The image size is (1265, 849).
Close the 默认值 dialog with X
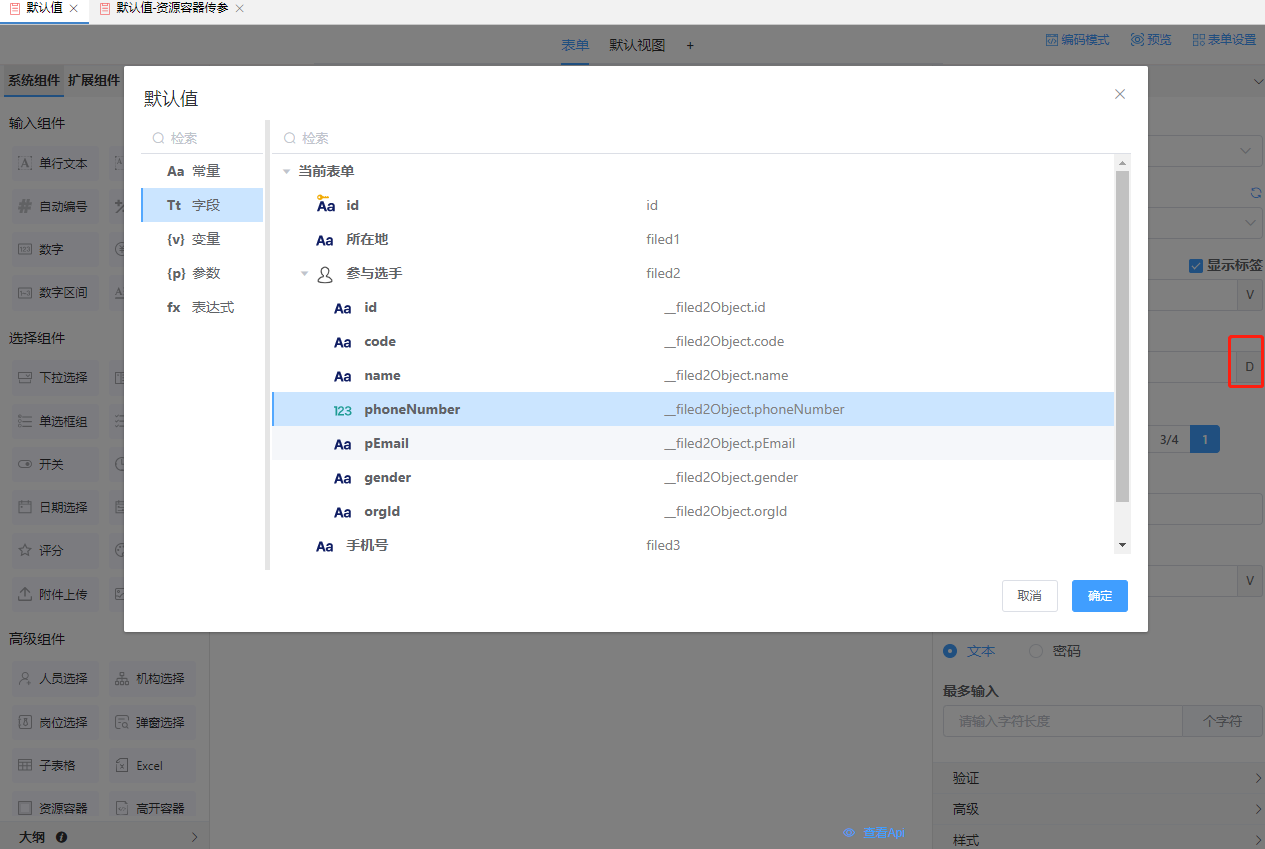(1120, 94)
